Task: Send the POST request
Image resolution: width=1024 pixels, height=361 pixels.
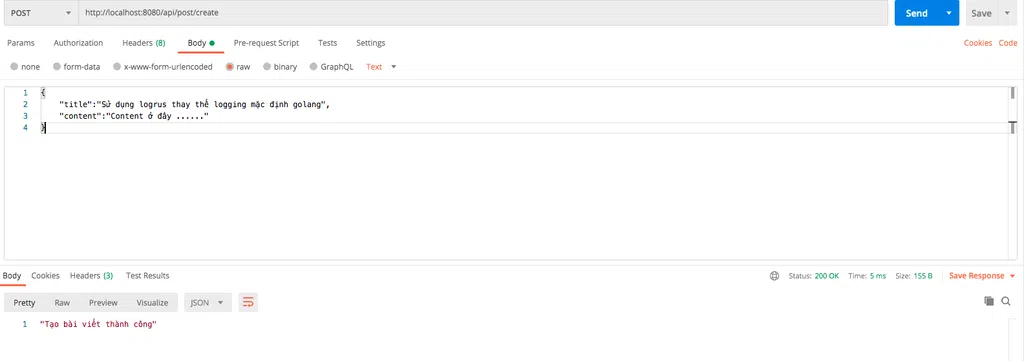Action: [917, 13]
